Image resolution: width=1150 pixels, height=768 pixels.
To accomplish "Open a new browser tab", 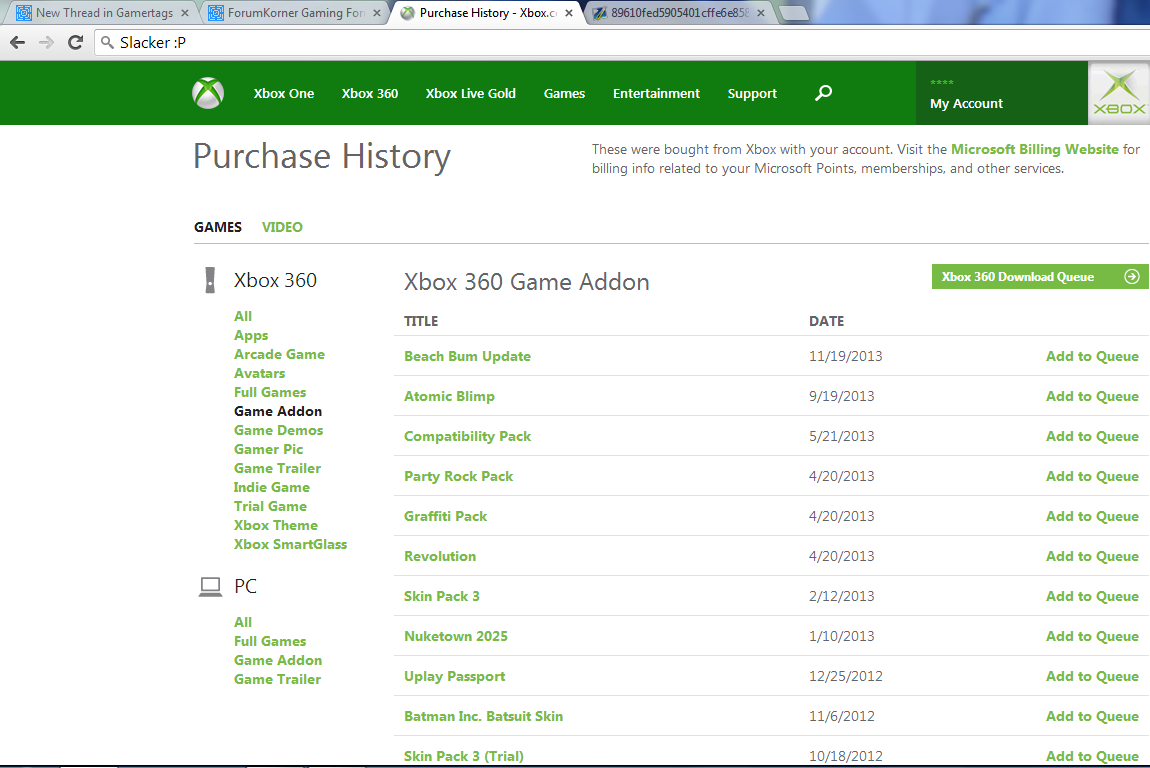I will [793, 13].
